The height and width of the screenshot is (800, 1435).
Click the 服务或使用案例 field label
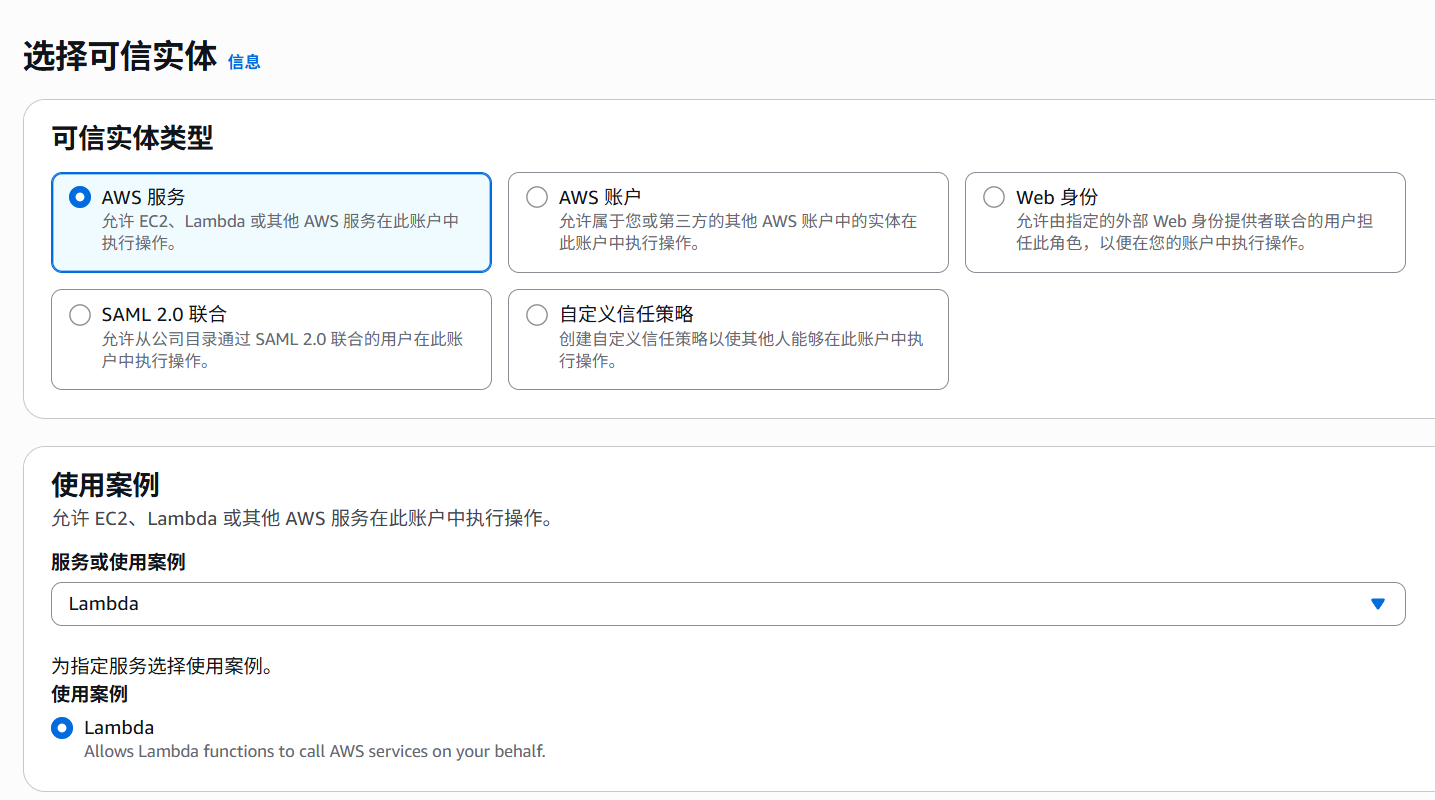coord(118,562)
